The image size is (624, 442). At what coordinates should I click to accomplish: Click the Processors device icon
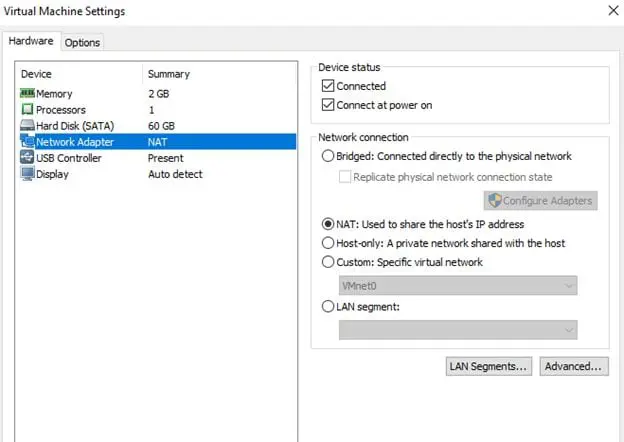pos(27,110)
